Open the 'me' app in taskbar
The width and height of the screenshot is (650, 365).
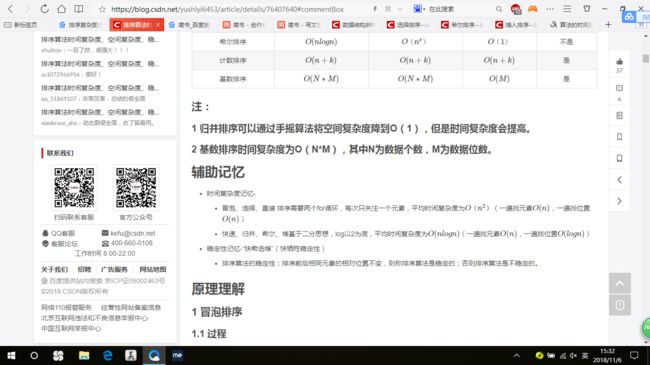coord(177,355)
